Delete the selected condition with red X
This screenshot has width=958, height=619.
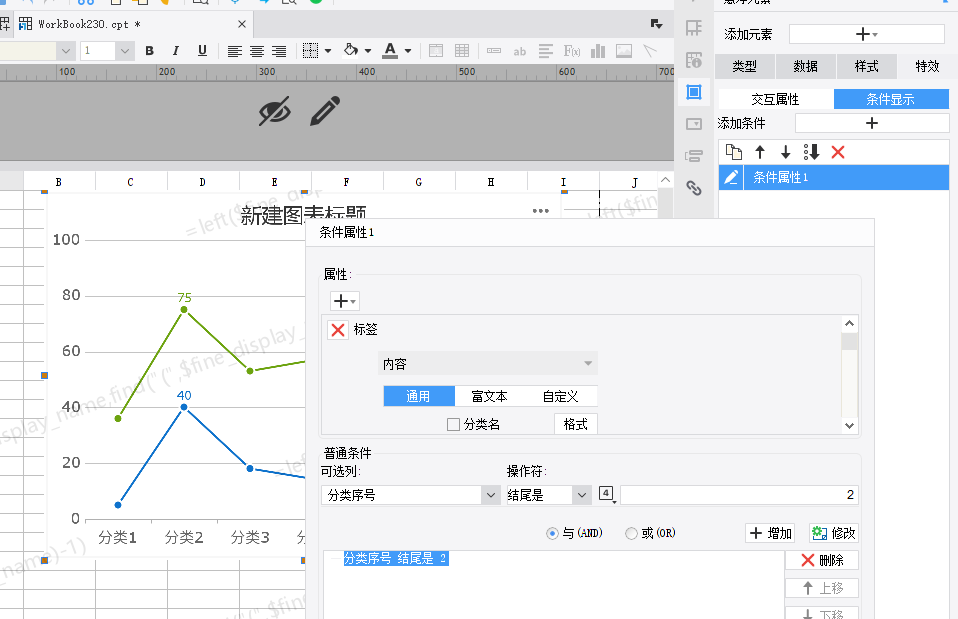[x=838, y=152]
